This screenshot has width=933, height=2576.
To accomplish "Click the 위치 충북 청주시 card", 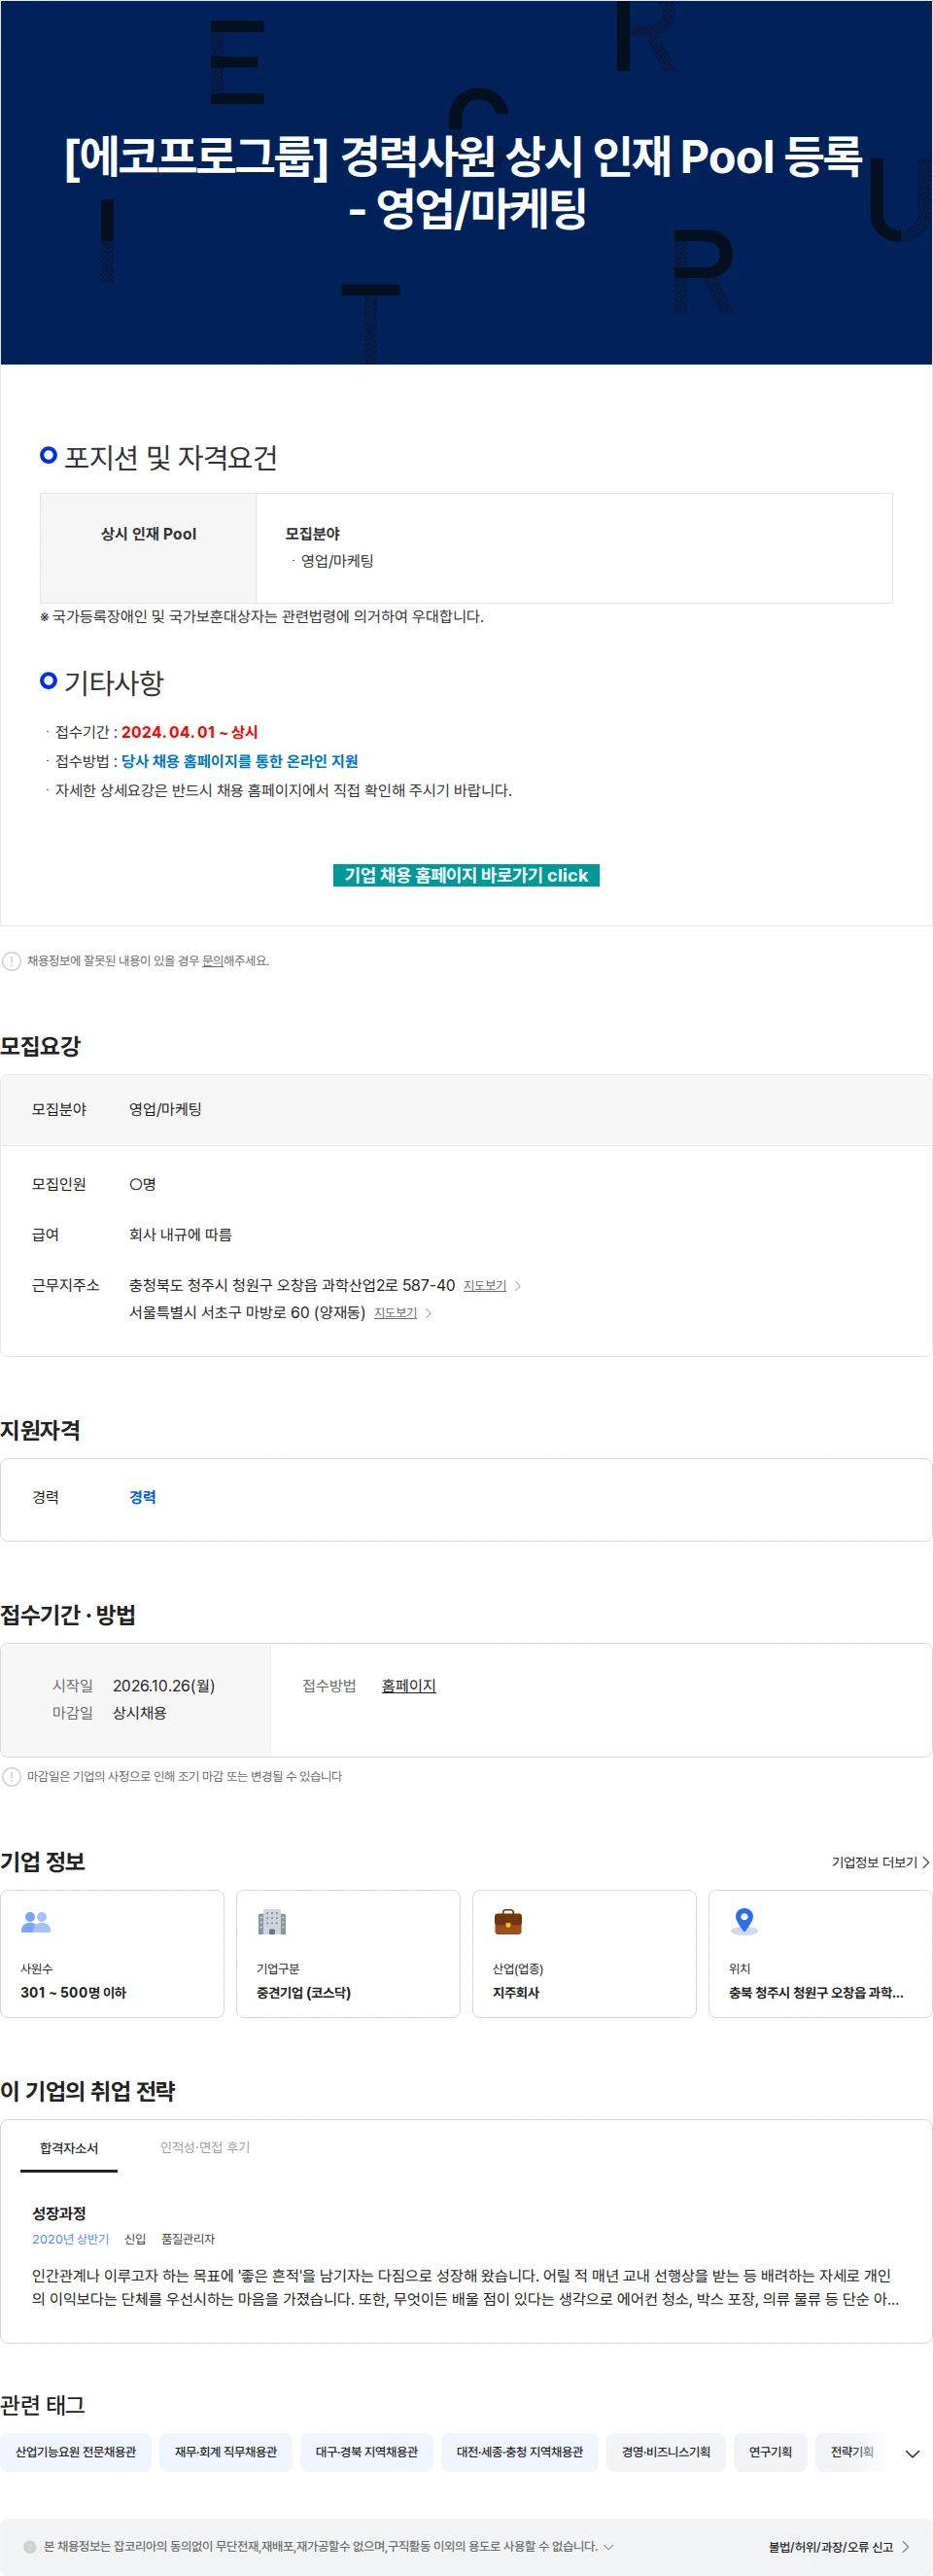I will coord(820,1953).
